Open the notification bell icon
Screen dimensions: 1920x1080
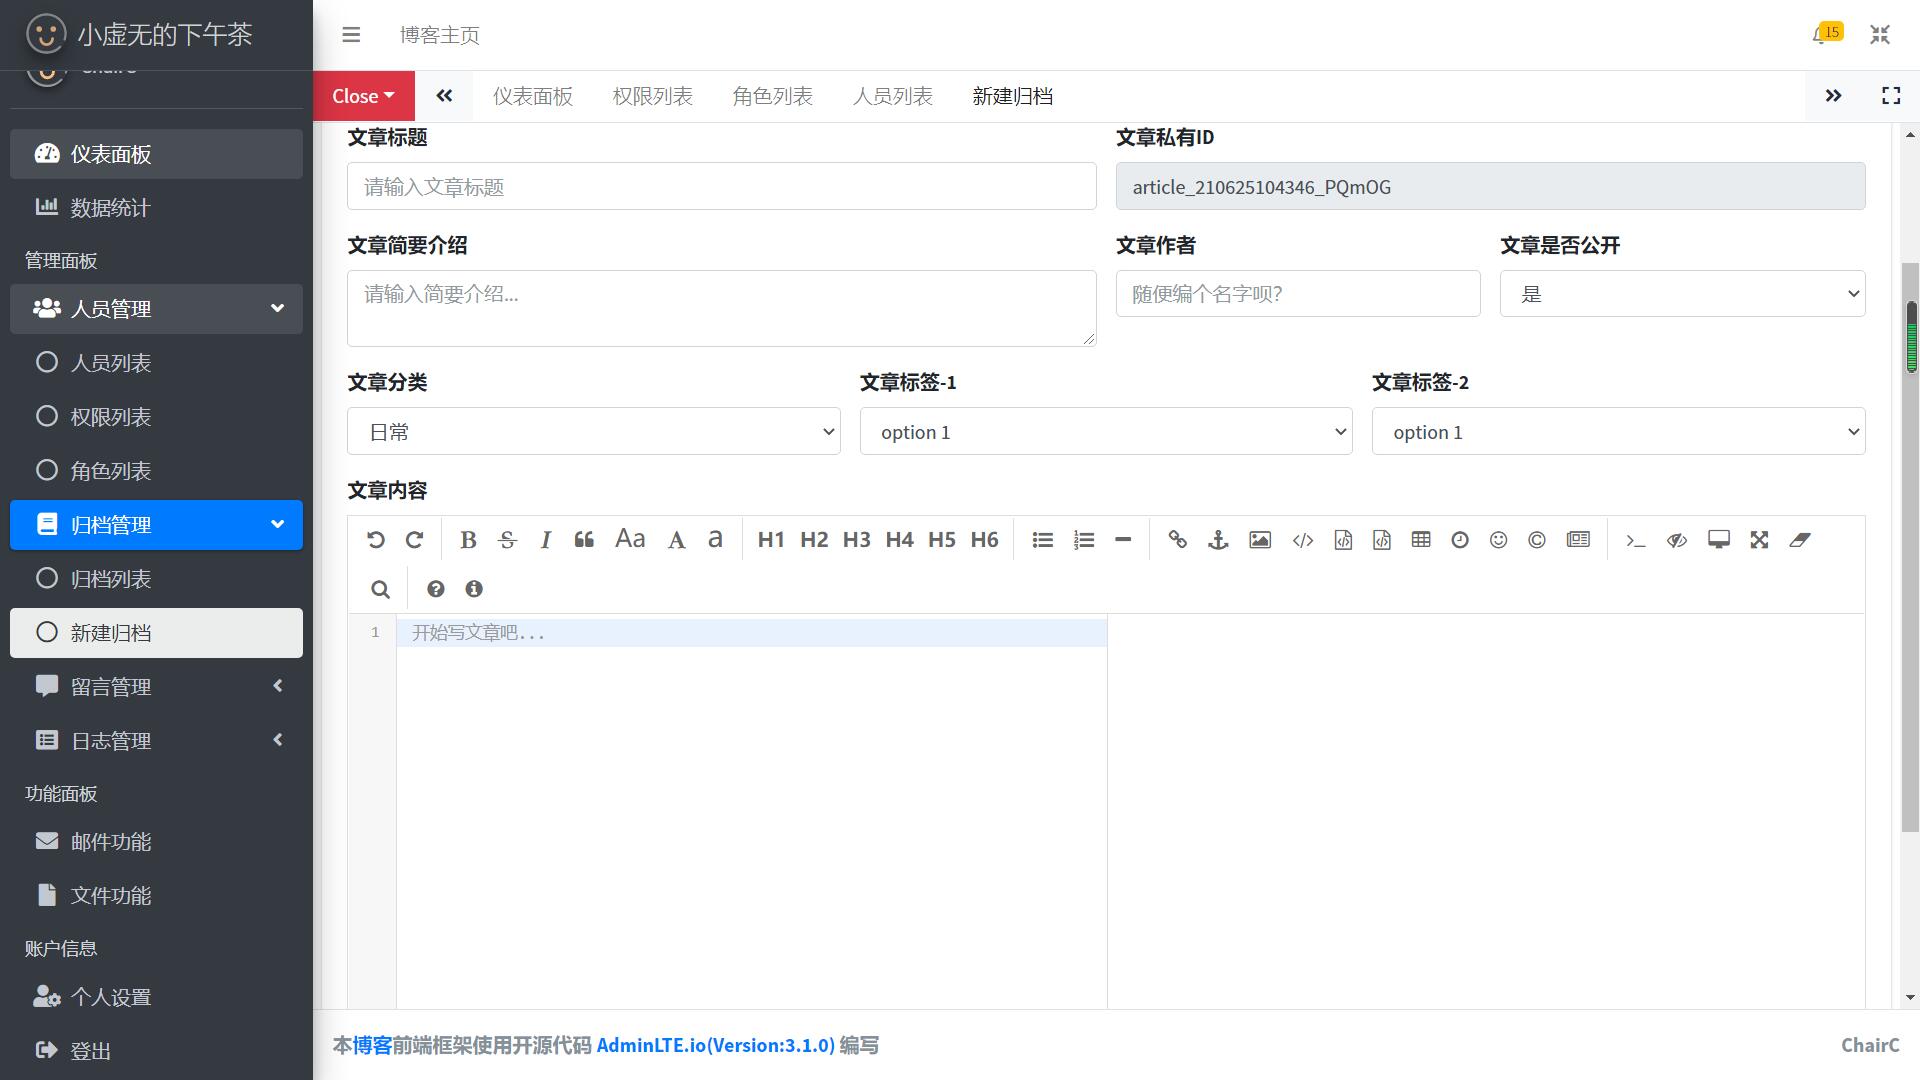point(1820,35)
